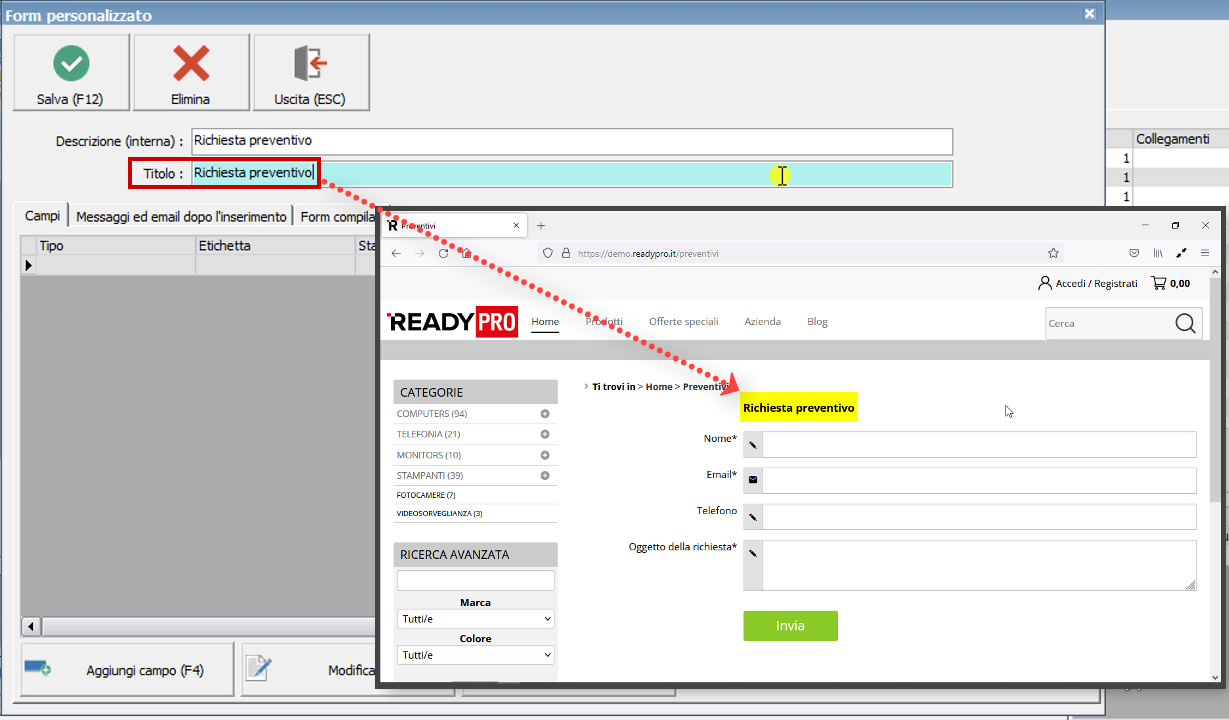Expand the STAMPANTI (39) category
Screen dimensions: 1229x720
coord(545,476)
